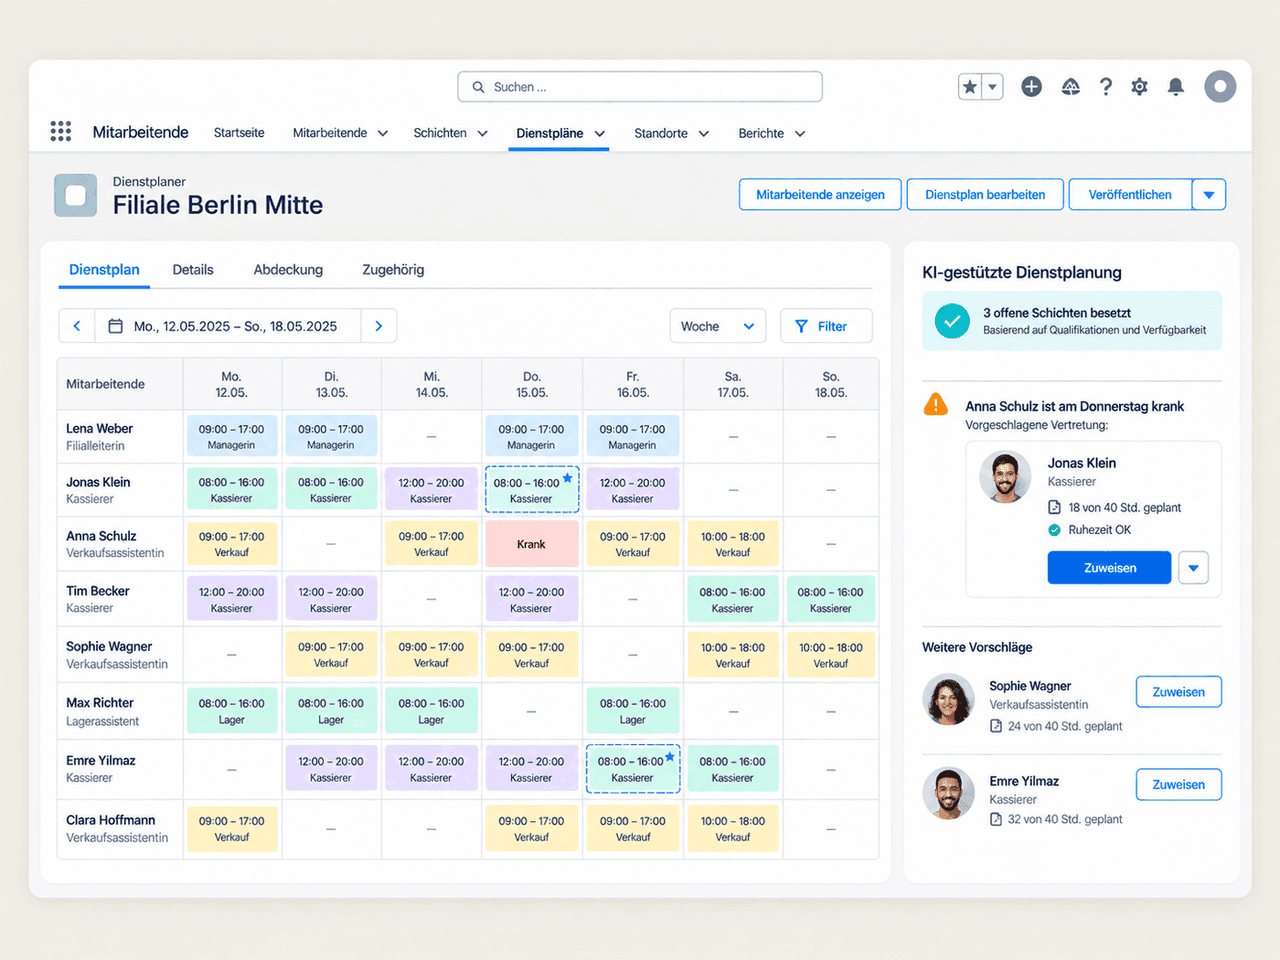This screenshot has width=1280, height=960.
Task: Go to next week with right arrow
Action: pyautogui.click(x=379, y=326)
